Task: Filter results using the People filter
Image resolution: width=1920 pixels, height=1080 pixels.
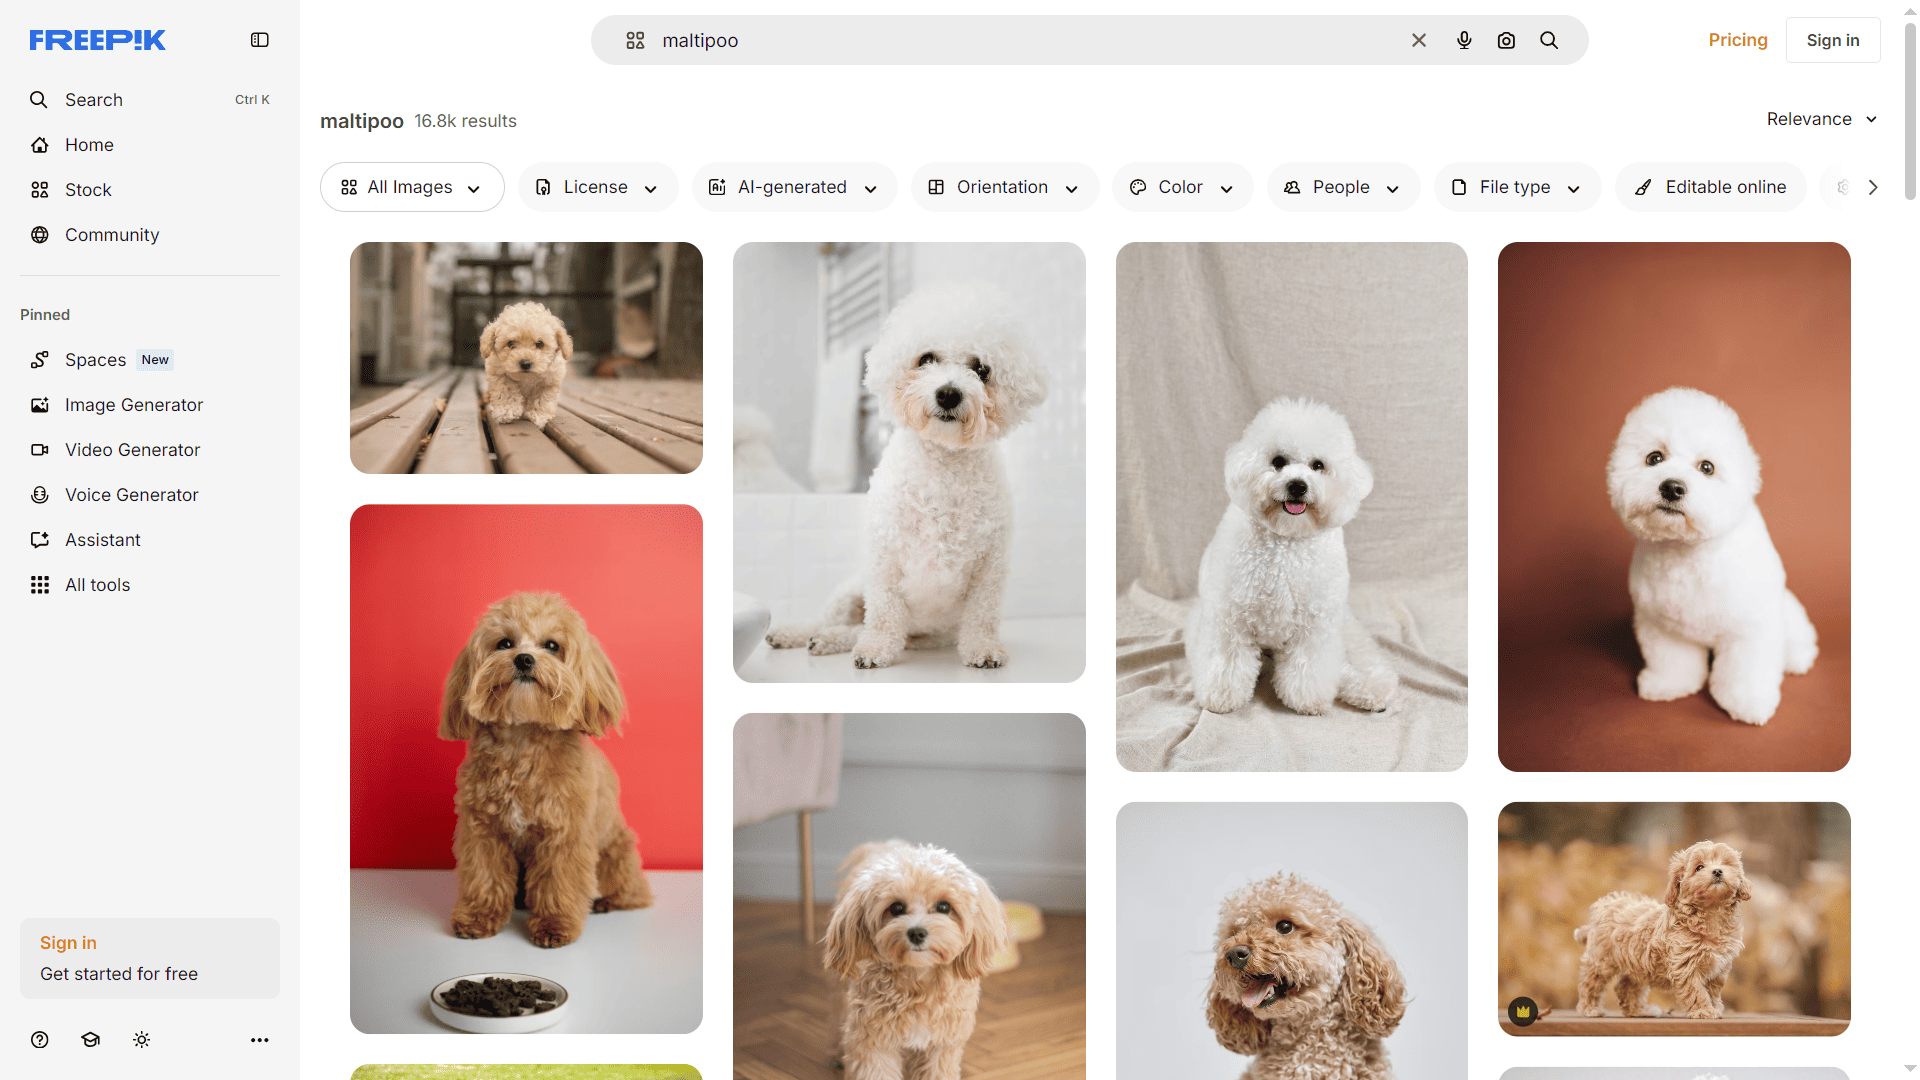Action: pos(1343,187)
